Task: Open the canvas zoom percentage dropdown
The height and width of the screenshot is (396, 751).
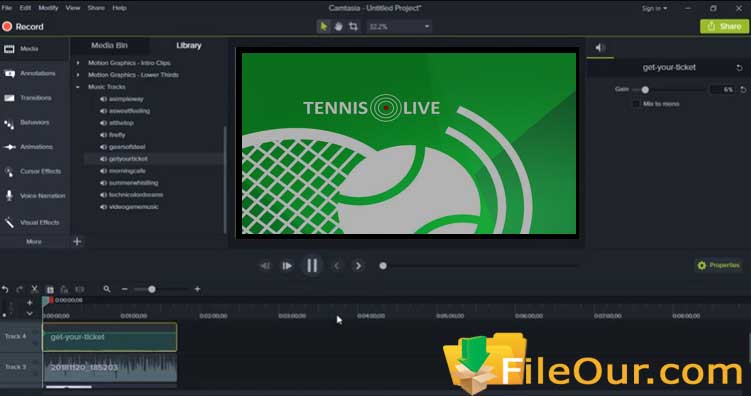Action: tap(399, 27)
